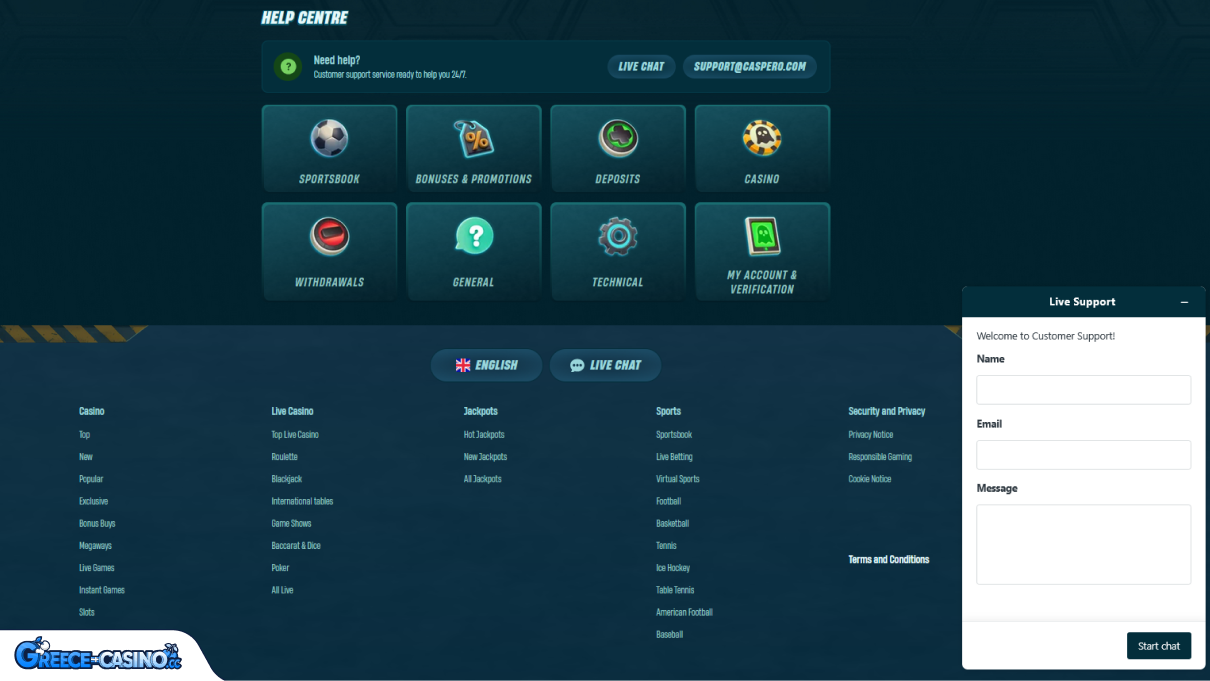Viewport: 1210px width, 681px height.
Task: Open the Top casino footer link
Action: coord(84,435)
